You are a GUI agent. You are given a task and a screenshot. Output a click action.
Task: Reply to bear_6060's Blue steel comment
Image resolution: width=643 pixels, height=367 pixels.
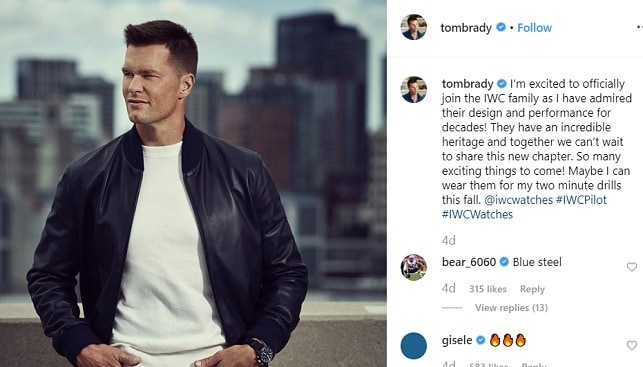coord(532,289)
